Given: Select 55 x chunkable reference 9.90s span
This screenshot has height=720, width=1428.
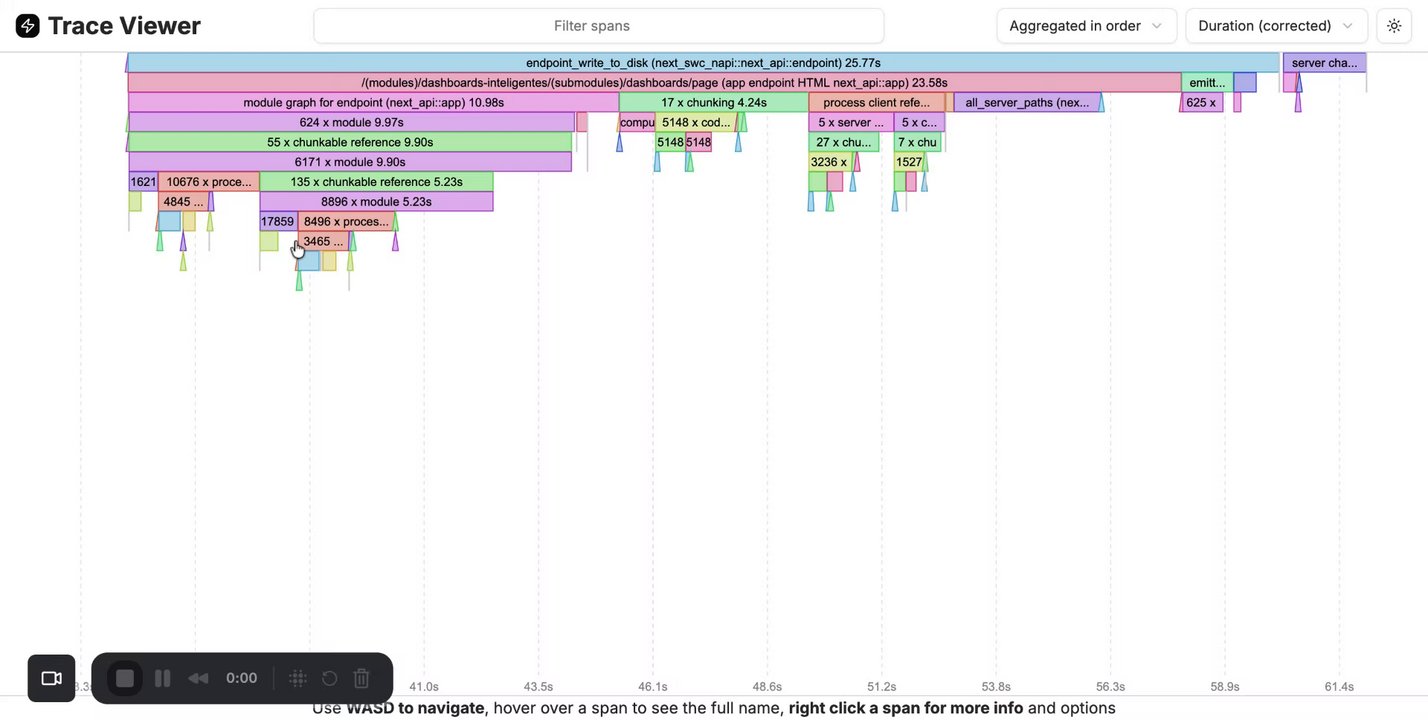Looking at the screenshot, I should pyautogui.click(x=350, y=142).
